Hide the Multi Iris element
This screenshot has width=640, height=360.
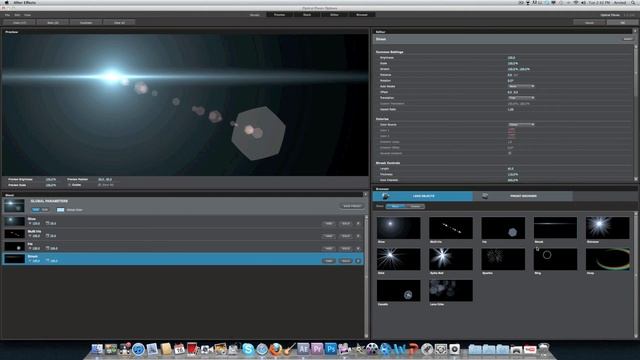(x=329, y=236)
